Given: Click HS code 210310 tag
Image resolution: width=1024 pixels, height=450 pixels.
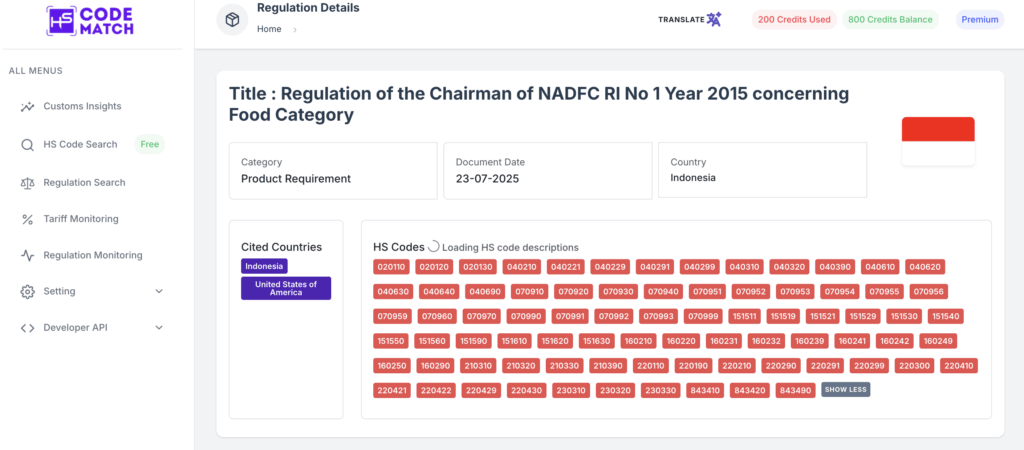Looking at the screenshot, I should [x=478, y=366].
